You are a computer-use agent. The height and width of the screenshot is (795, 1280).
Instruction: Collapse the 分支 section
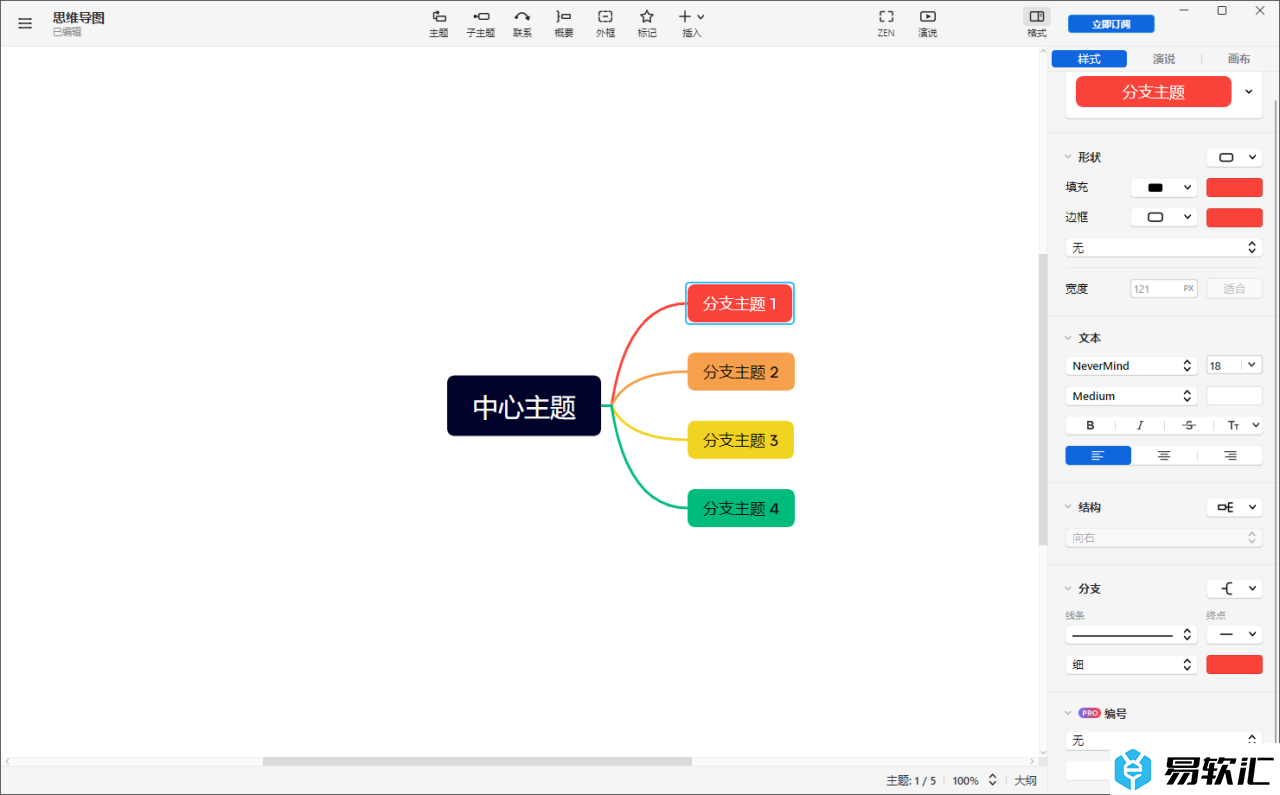pyautogui.click(x=1067, y=589)
